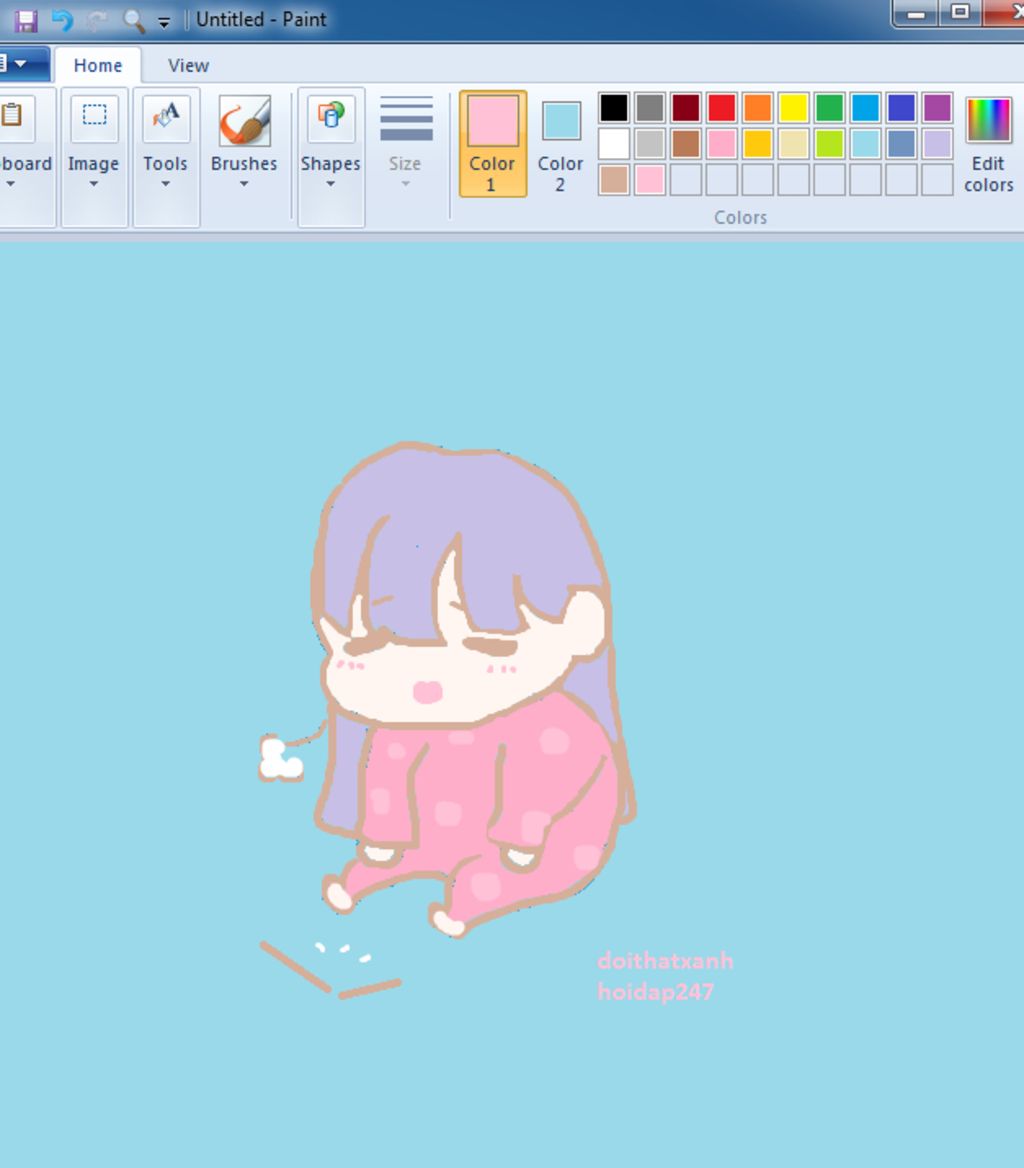The height and width of the screenshot is (1168, 1024).
Task: Pick the brown swatch in second row
Action: point(685,144)
